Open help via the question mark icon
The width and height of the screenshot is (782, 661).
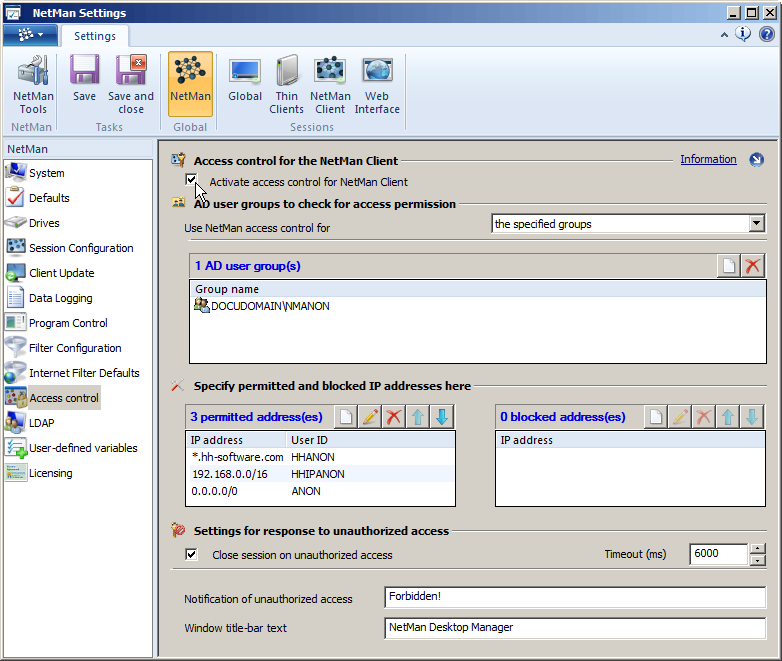pos(767,34)
